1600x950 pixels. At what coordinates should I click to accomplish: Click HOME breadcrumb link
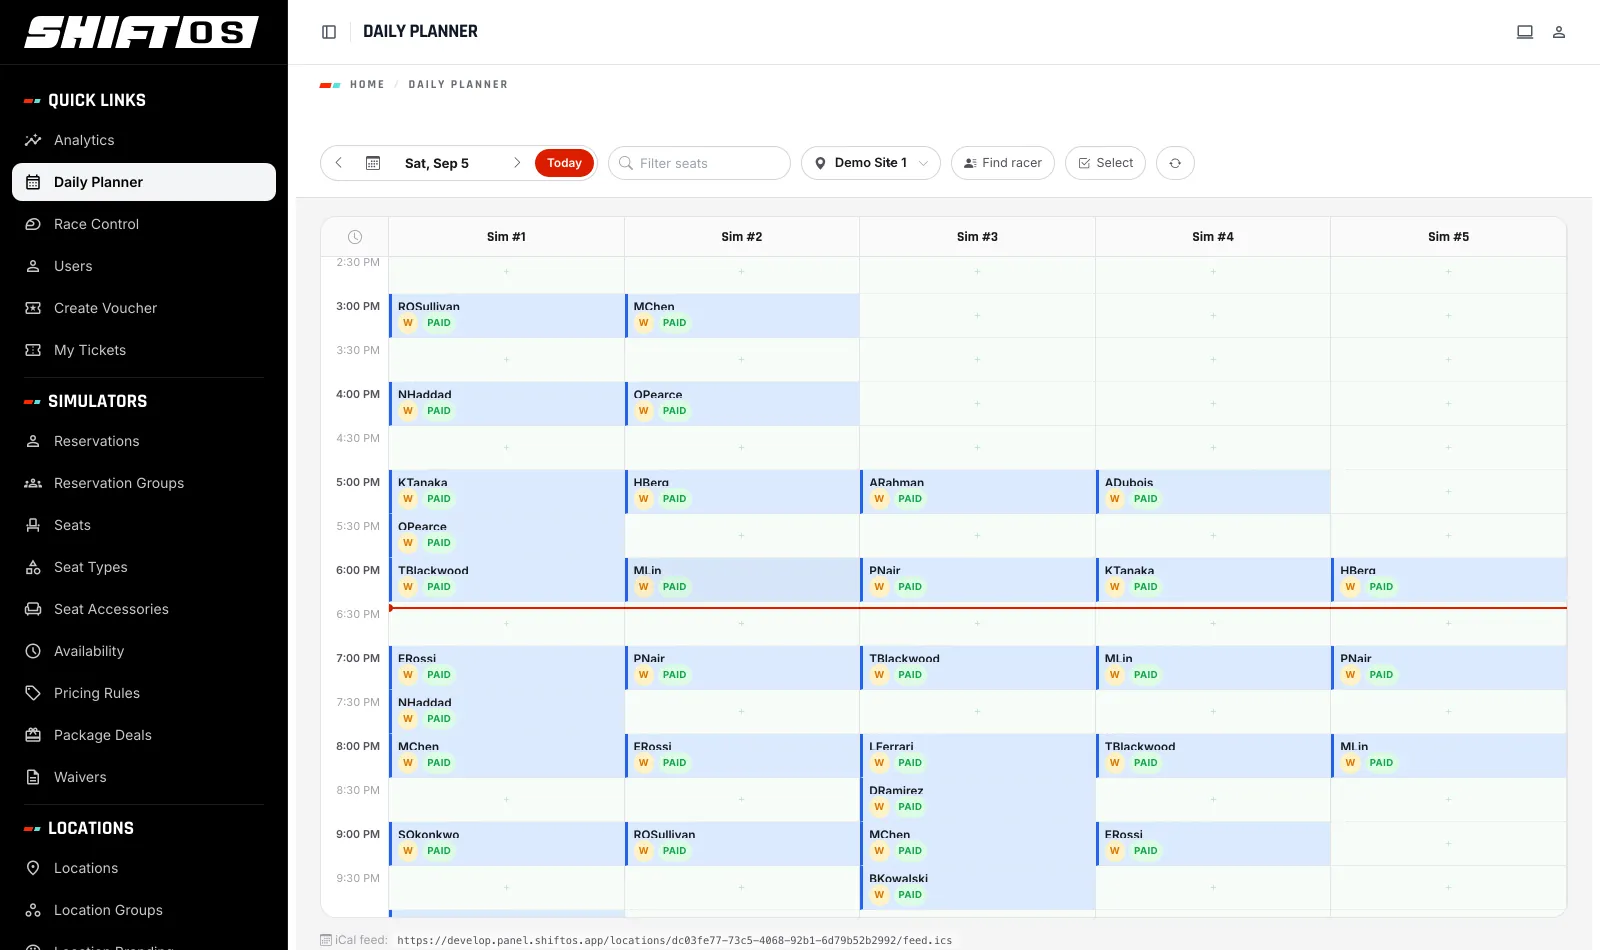pos(367,85)
